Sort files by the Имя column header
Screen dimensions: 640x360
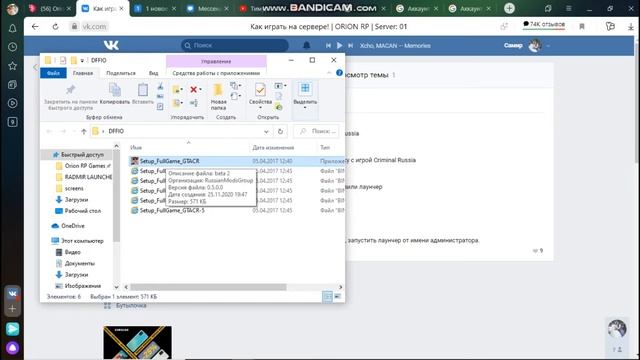click(136, 148)
